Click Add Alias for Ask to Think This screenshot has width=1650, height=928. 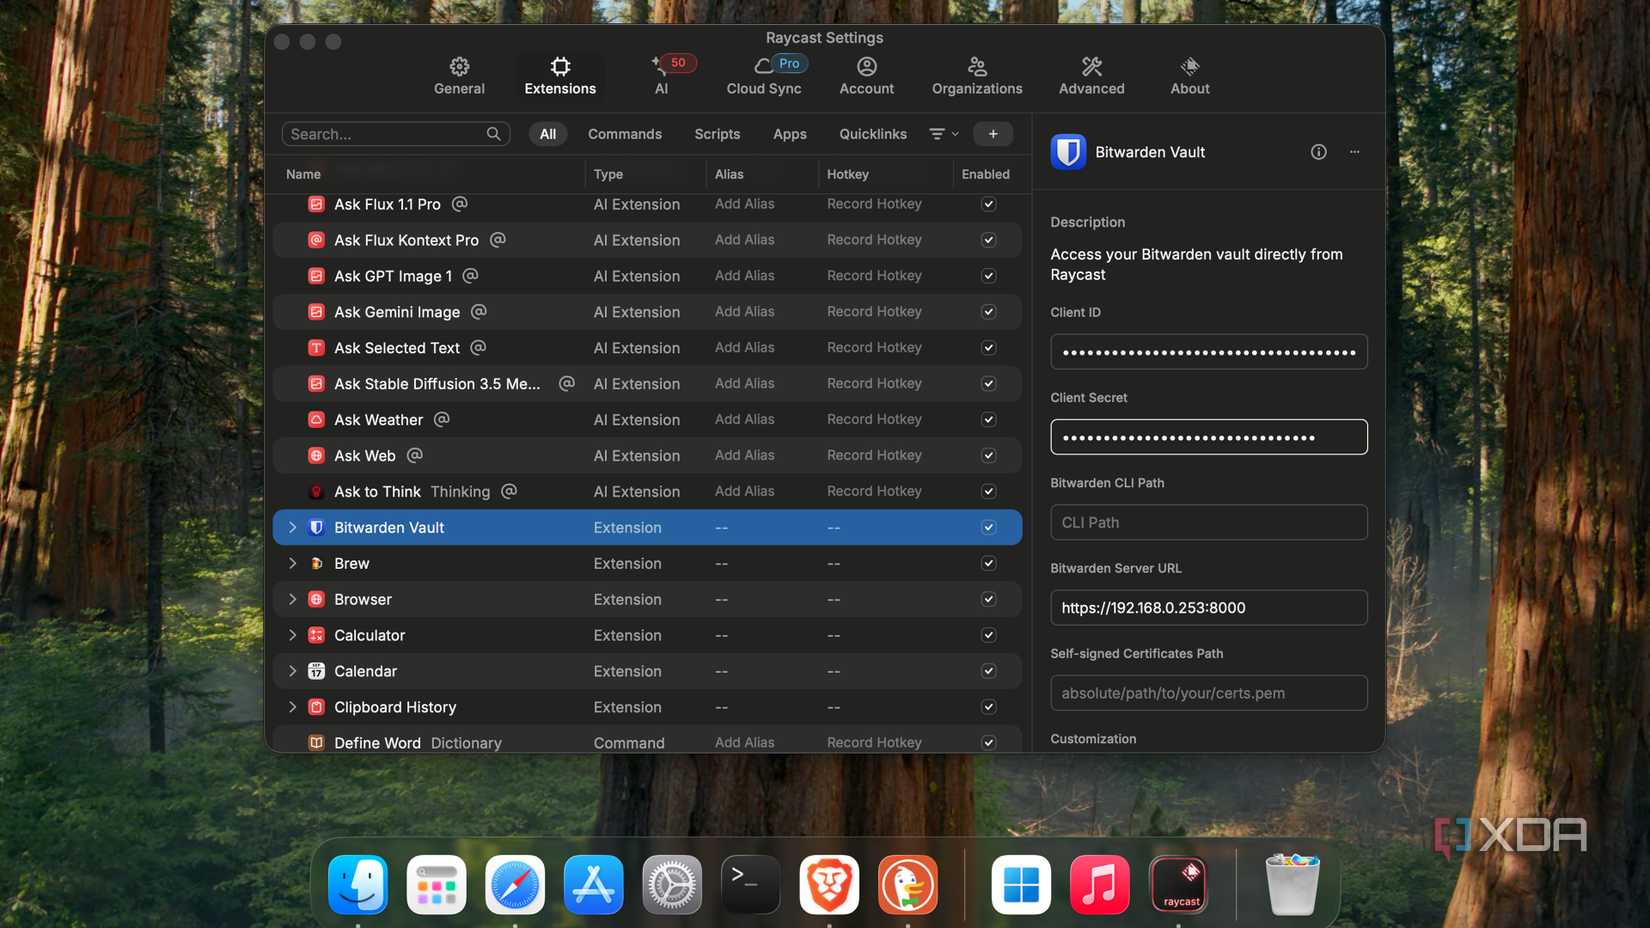[x=744, y=491]
